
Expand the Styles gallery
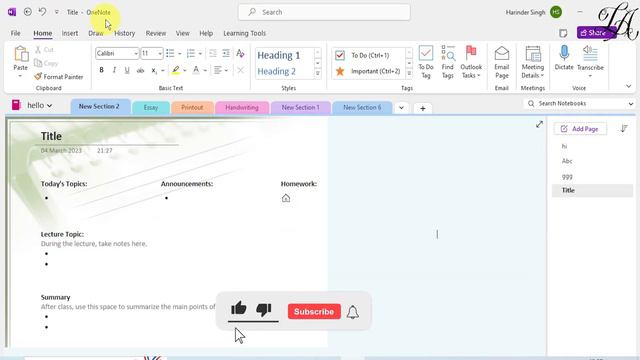(x=318, y=73)
